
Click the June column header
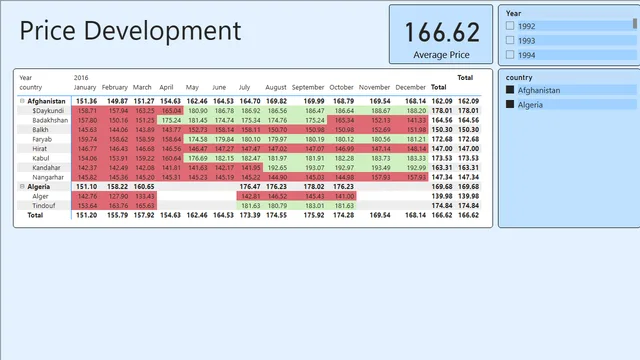pyautogui.click(x=219, y=87)
